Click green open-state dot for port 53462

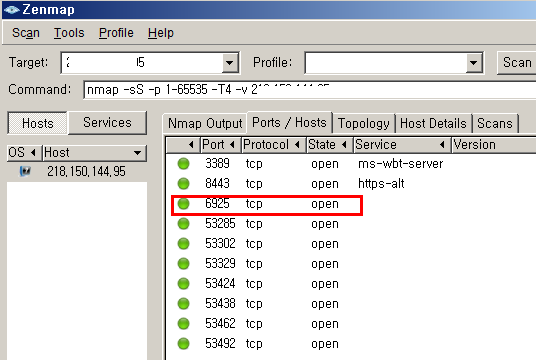(184, 324)
